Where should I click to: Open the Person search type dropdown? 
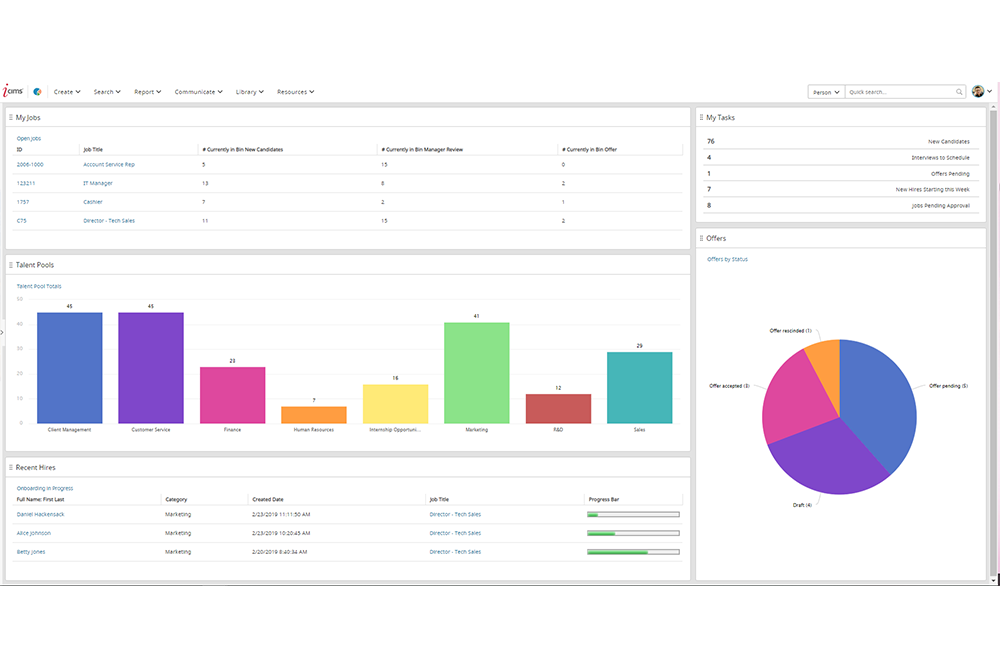click(x=825, y=92)
